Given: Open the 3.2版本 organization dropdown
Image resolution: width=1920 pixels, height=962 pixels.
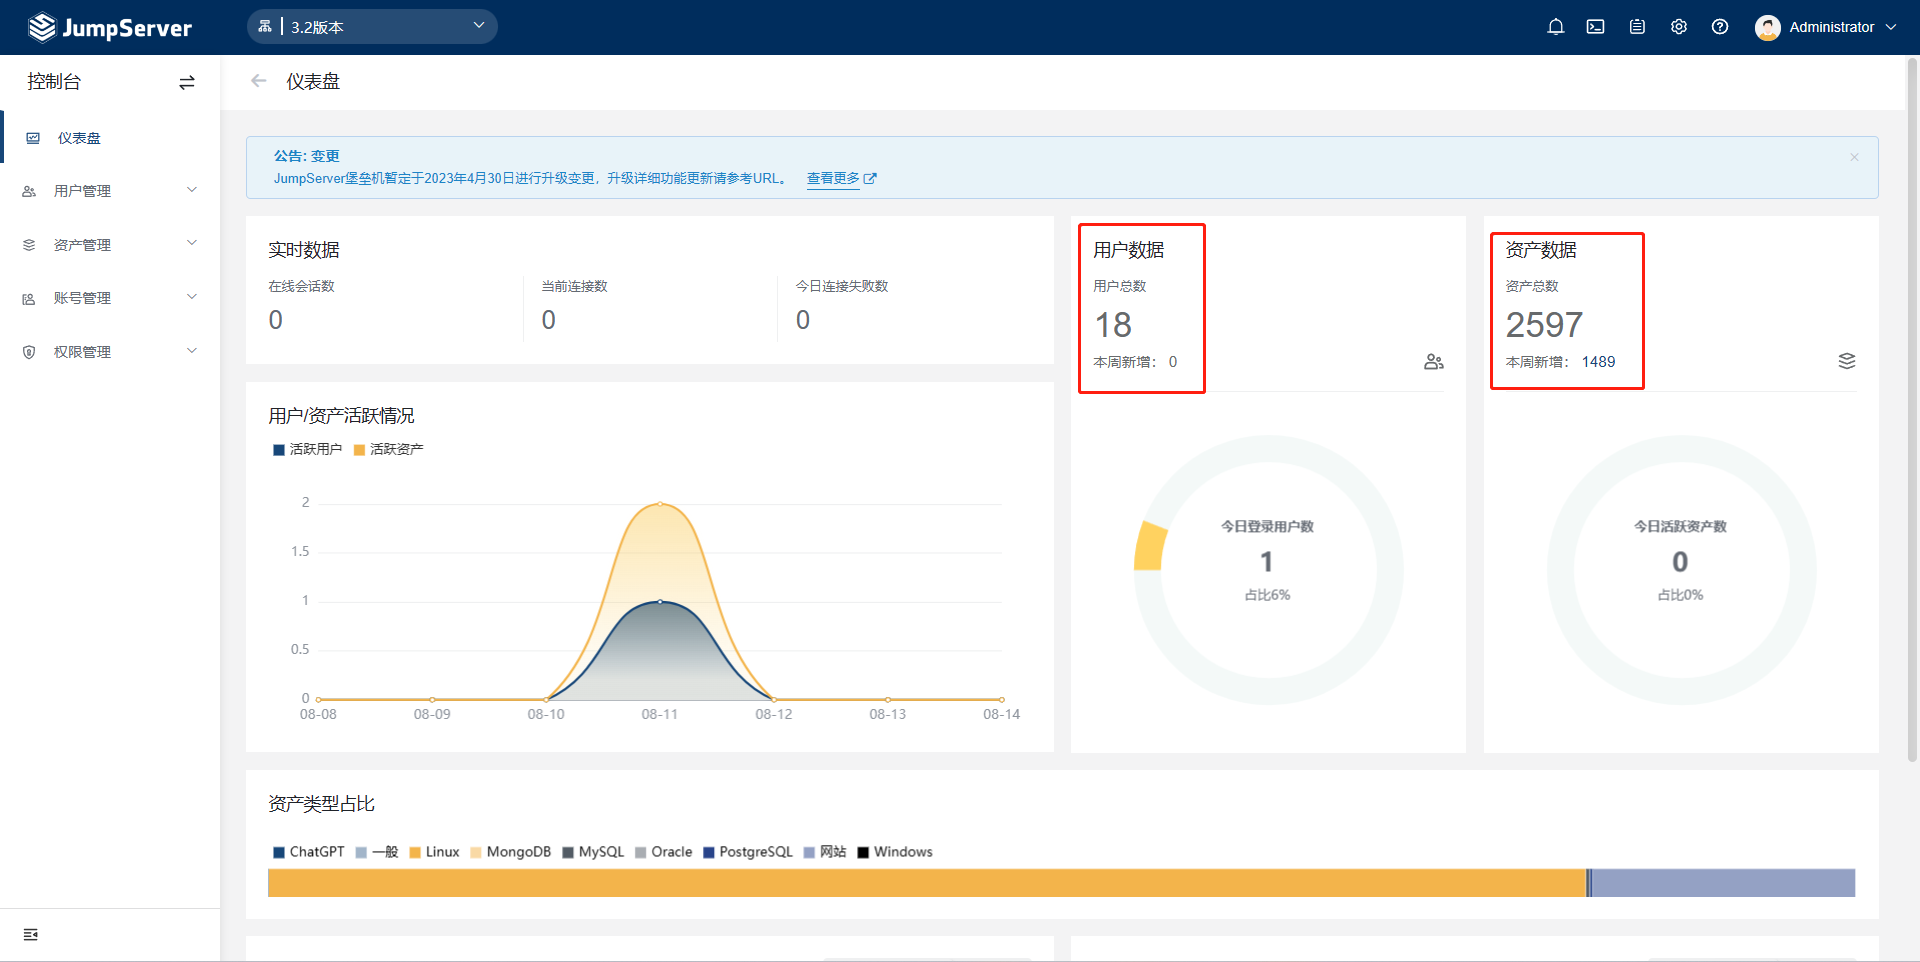Looking at the screenshot, I should 372,26.
